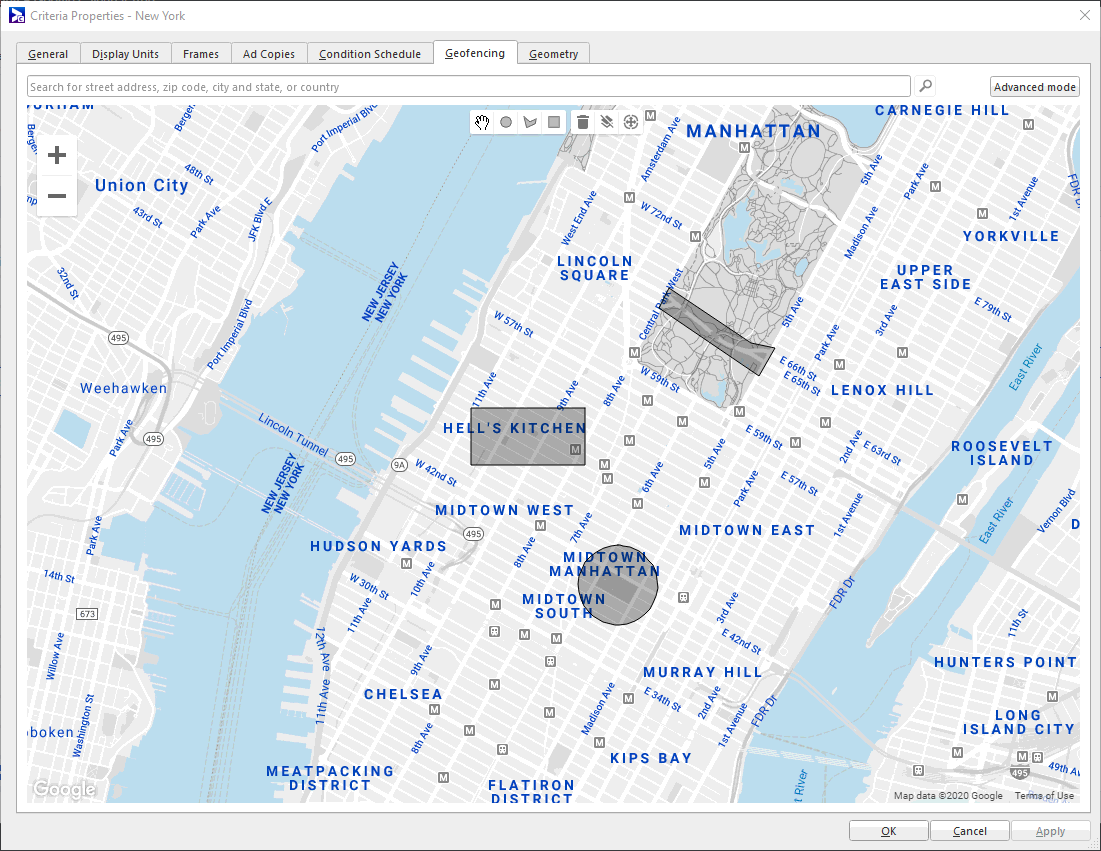Viewport: 1101px width, 851px height.
Task: Choose the circle geofence drawing tool
Action: 506,122
